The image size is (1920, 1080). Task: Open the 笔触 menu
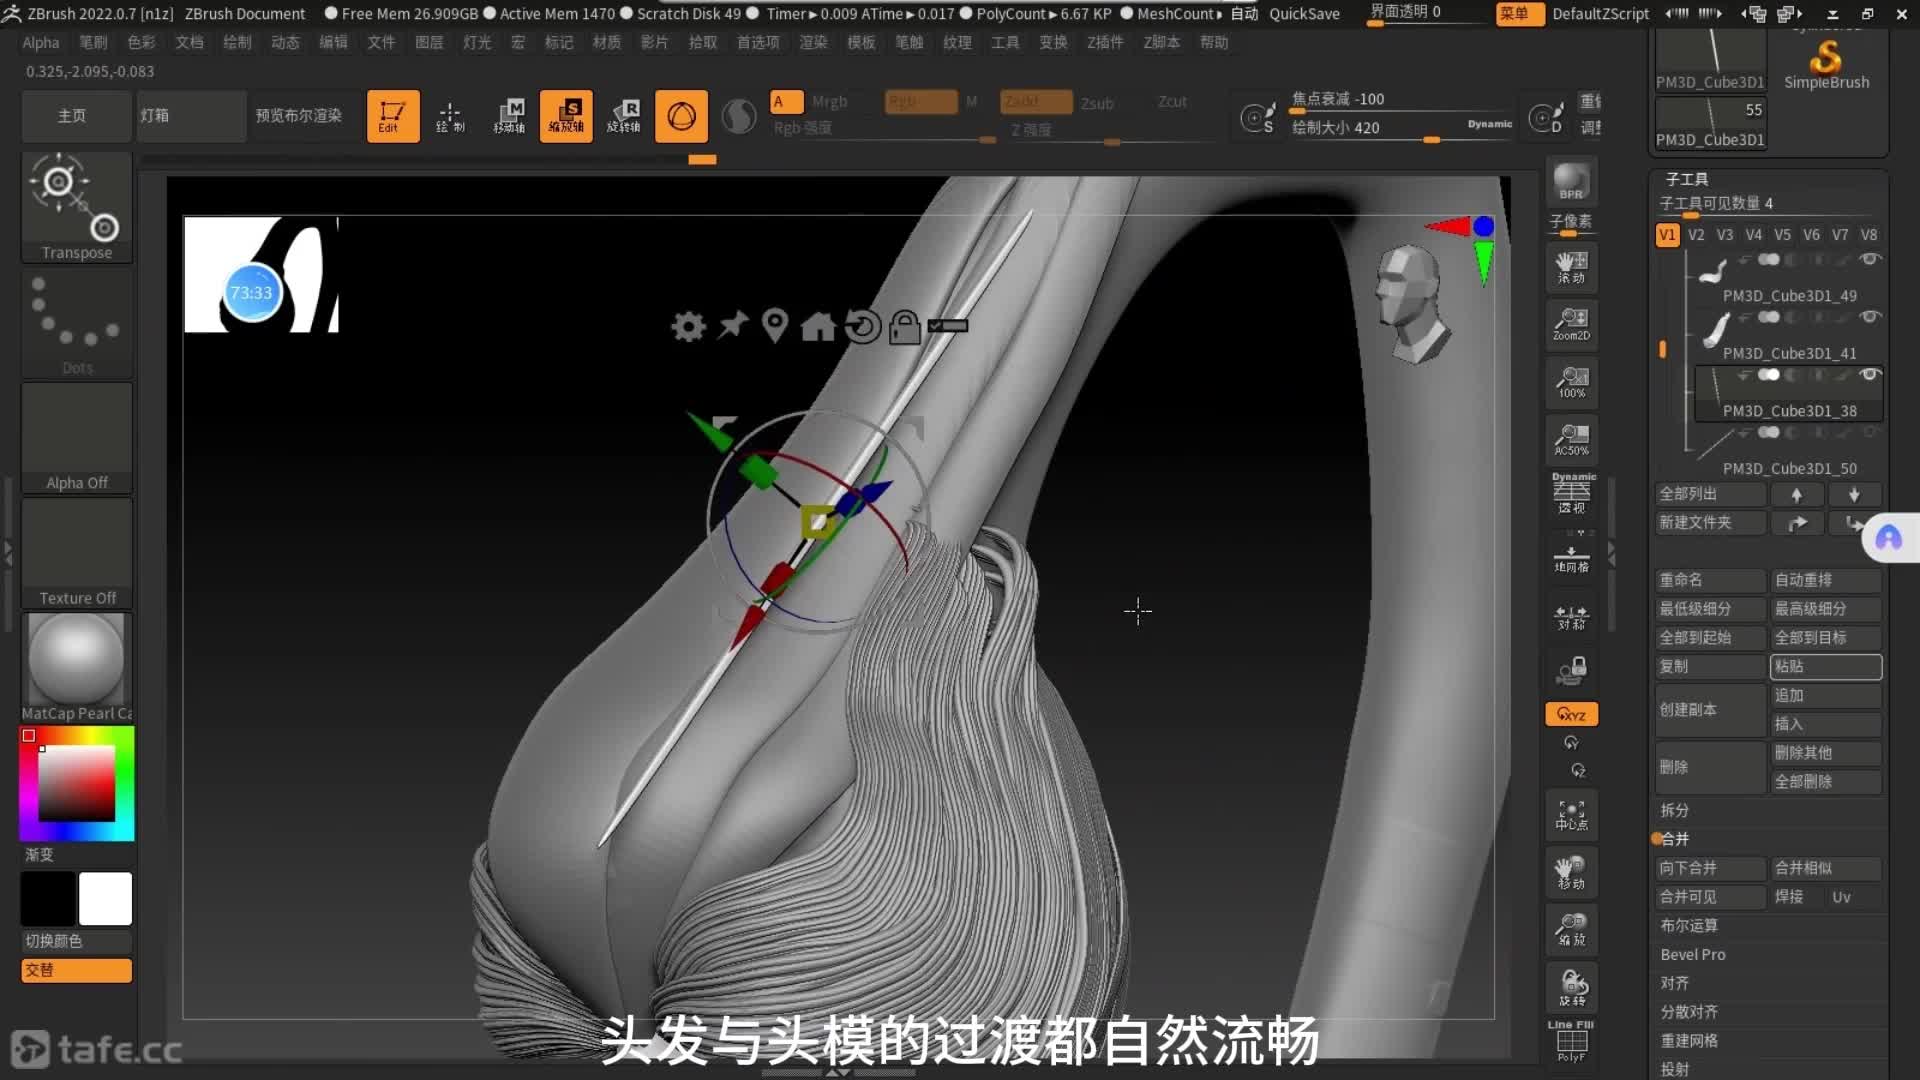908,42
